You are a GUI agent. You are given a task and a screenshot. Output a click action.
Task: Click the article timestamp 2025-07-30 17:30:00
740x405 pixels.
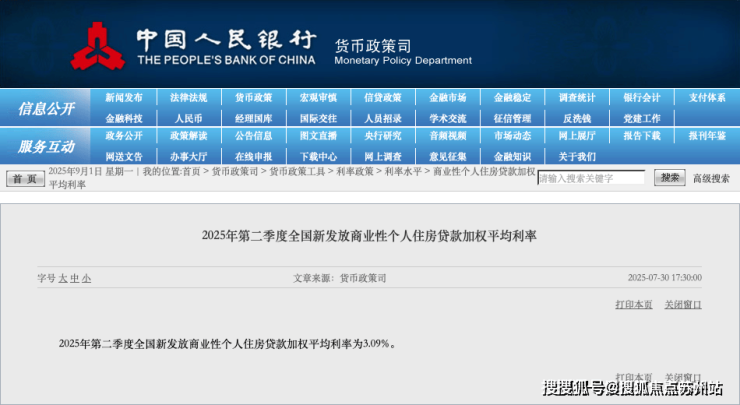(x=664, y=278)
